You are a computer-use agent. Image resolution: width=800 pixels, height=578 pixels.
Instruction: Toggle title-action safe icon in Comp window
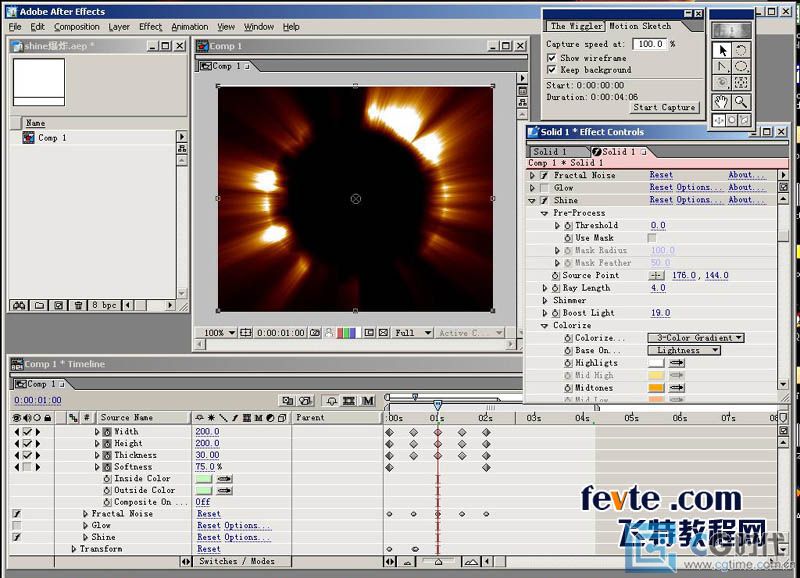pyautogui.click(x=246, y=333)
